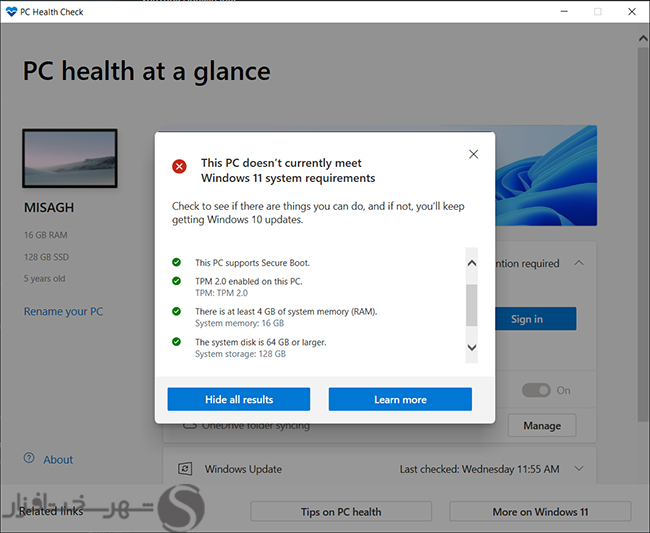Click the Windows Update label
This screenshot has width=650, height=533.
(243, 469)
